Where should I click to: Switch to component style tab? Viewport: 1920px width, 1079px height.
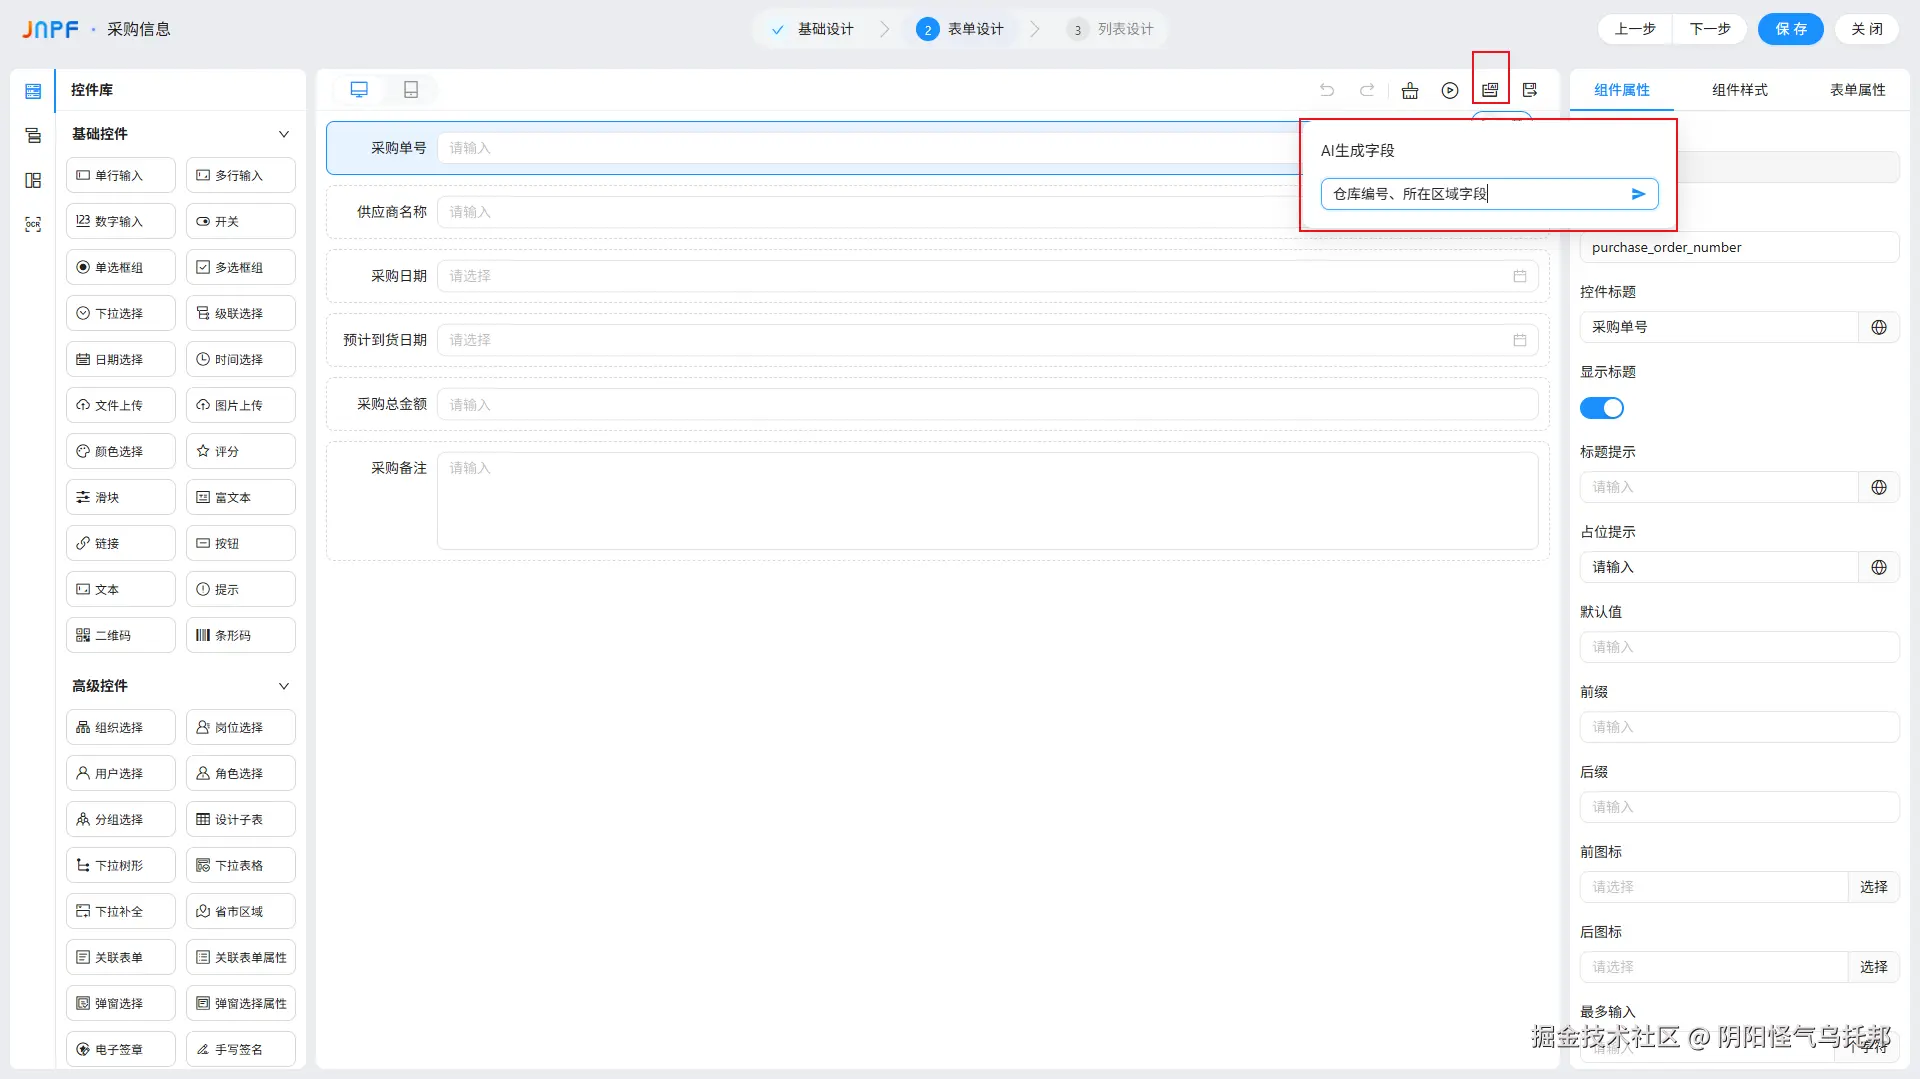pyautogui.click(x=1740, y=90)
